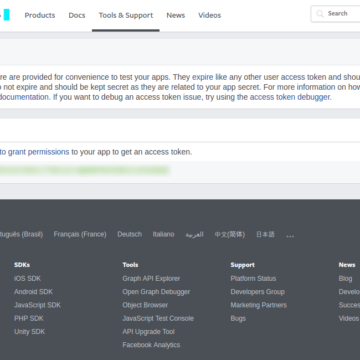
Task: Open the Bugs support link
Action: [x=238, y=318]
